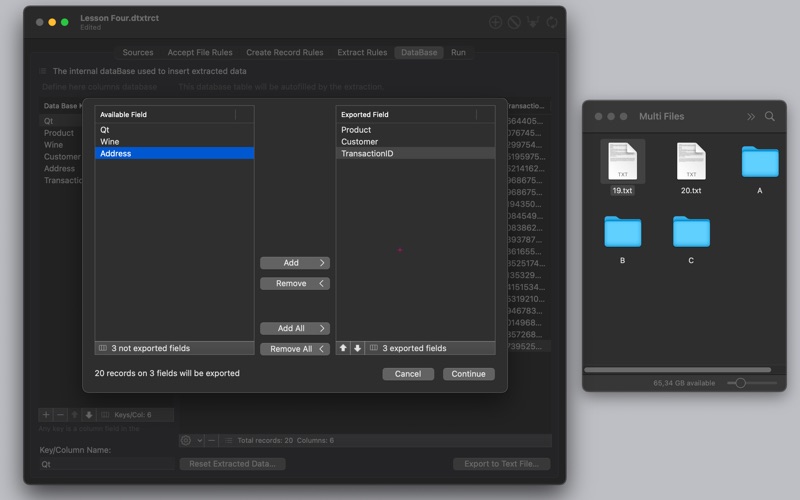
Task: Select folder B in Multi Files
Action: coord(622,232)
